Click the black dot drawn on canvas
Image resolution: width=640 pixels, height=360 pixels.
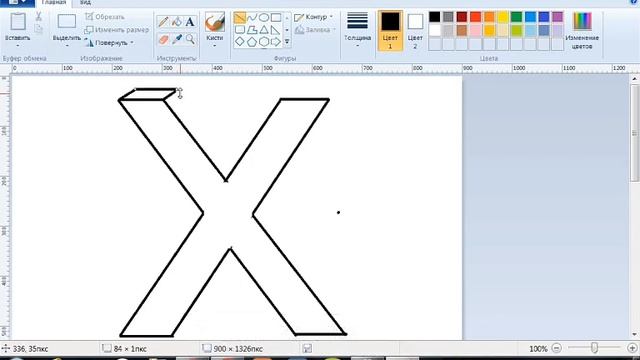click(338, 212)
